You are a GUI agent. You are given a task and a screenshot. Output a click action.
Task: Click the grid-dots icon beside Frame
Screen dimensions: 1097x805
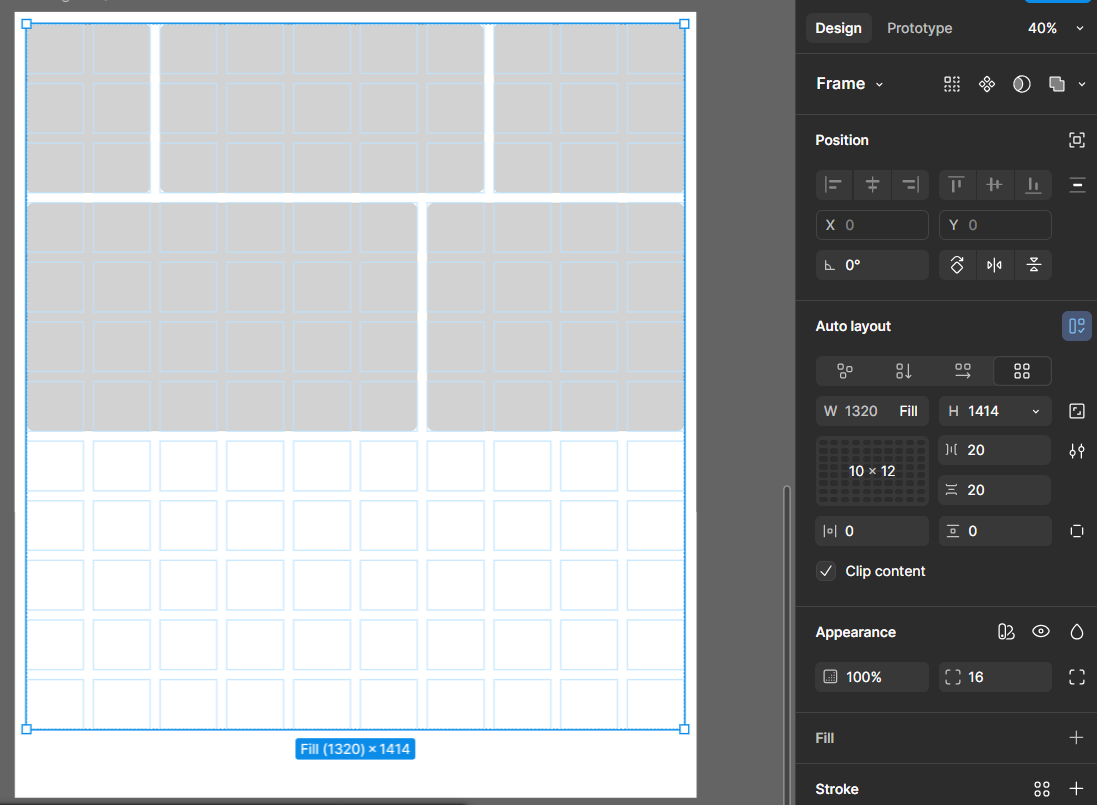point(951,85)
